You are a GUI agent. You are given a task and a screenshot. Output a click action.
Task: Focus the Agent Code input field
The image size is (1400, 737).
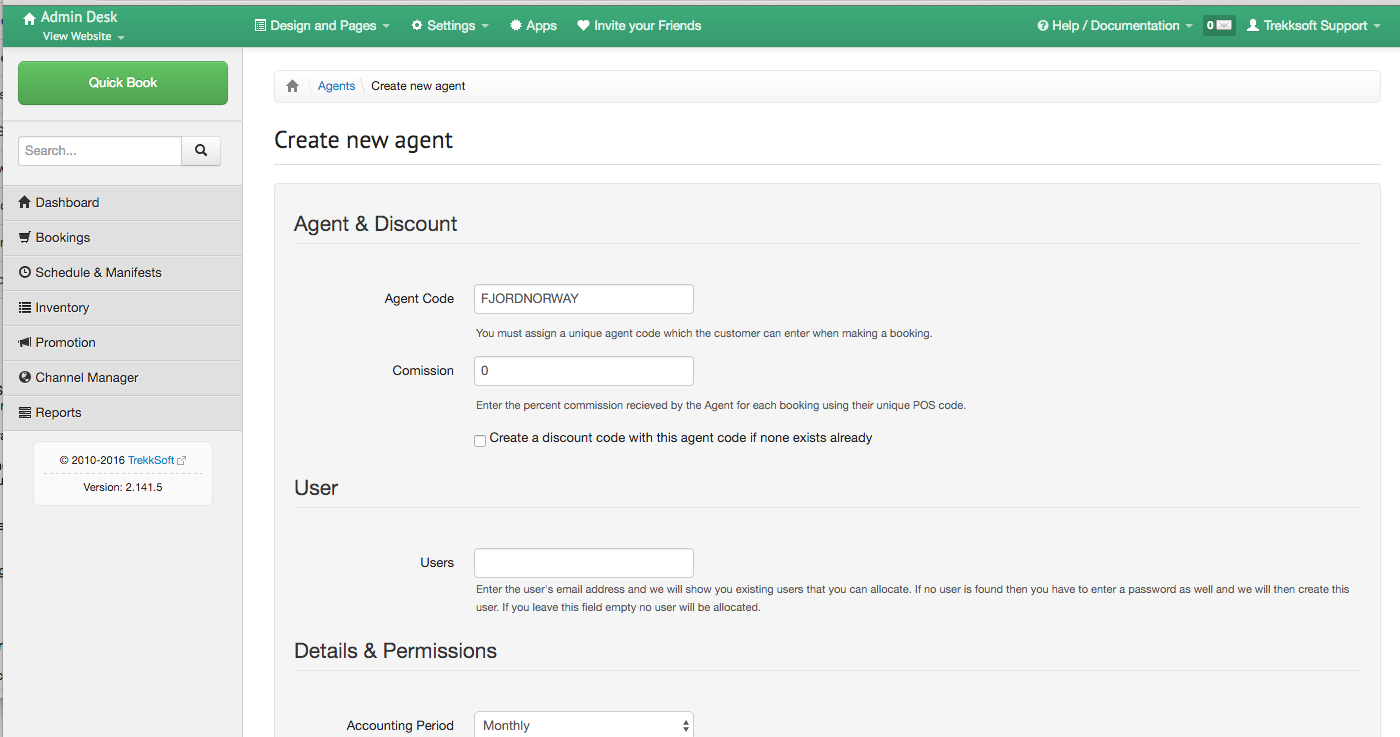click(584, 298)
